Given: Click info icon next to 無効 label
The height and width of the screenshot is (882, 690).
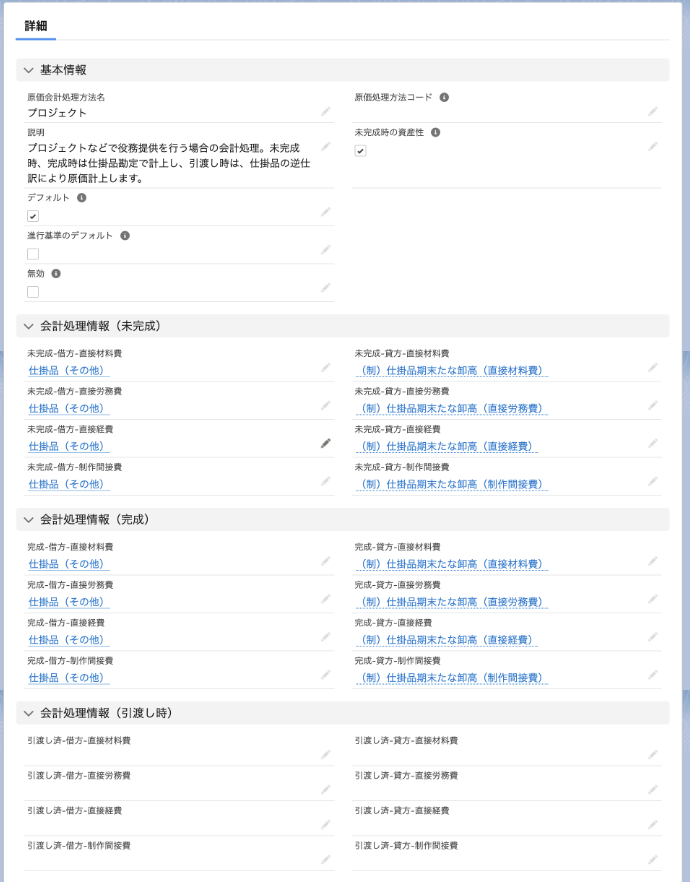Looking at the screenshot, I should pyautogui.click(x=56, y=273).
